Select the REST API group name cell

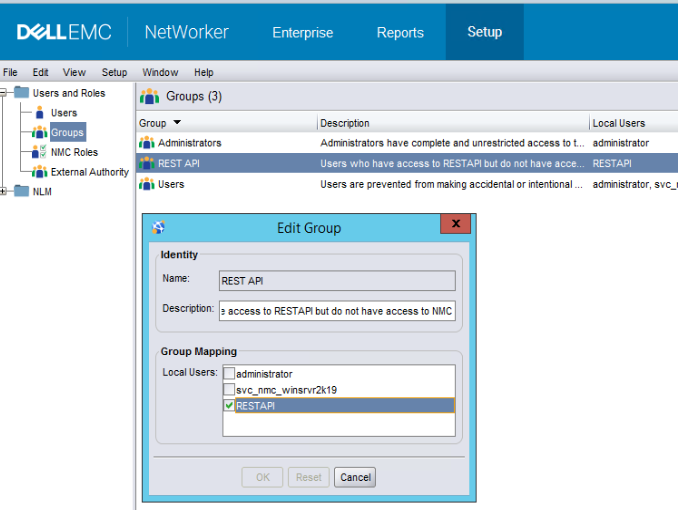(x=179, y=164)
